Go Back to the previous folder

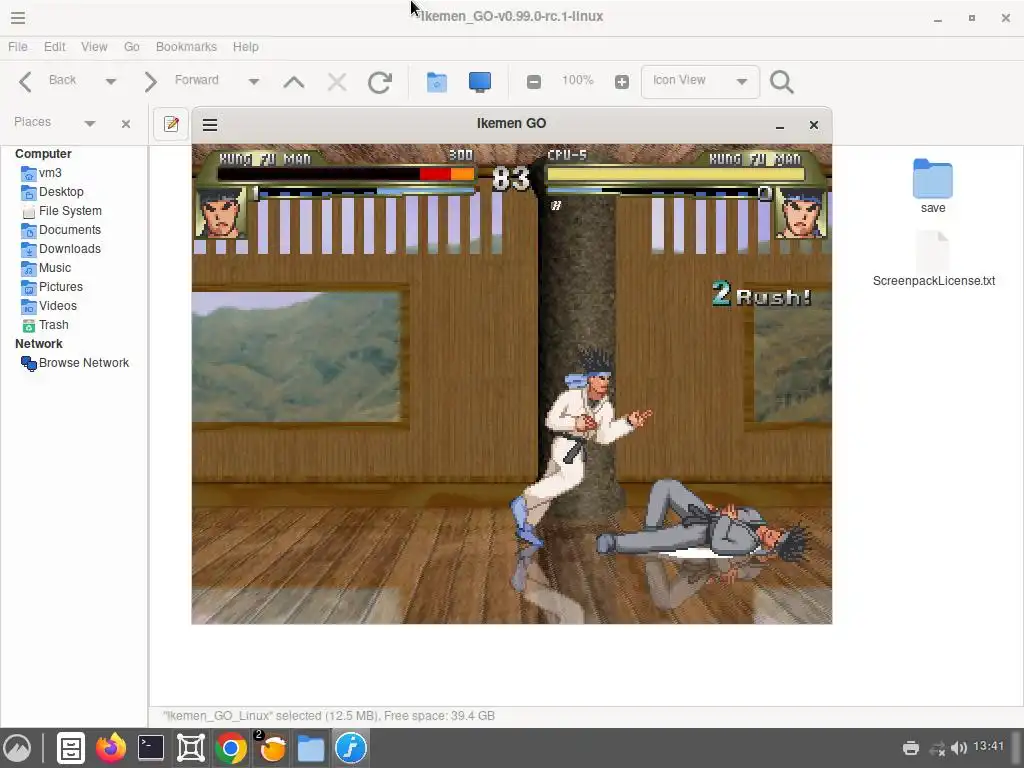pyautogui.click(x=46, y=81)
